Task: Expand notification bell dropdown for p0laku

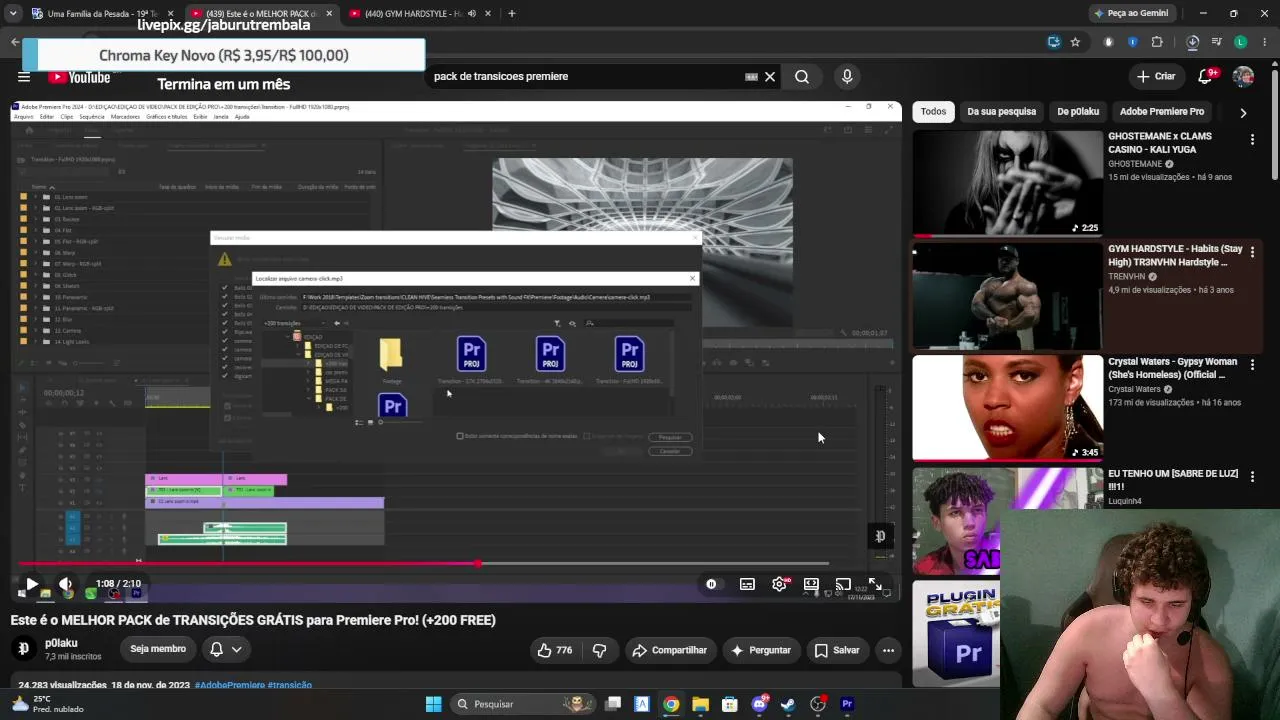Action: tap(226, 649)
